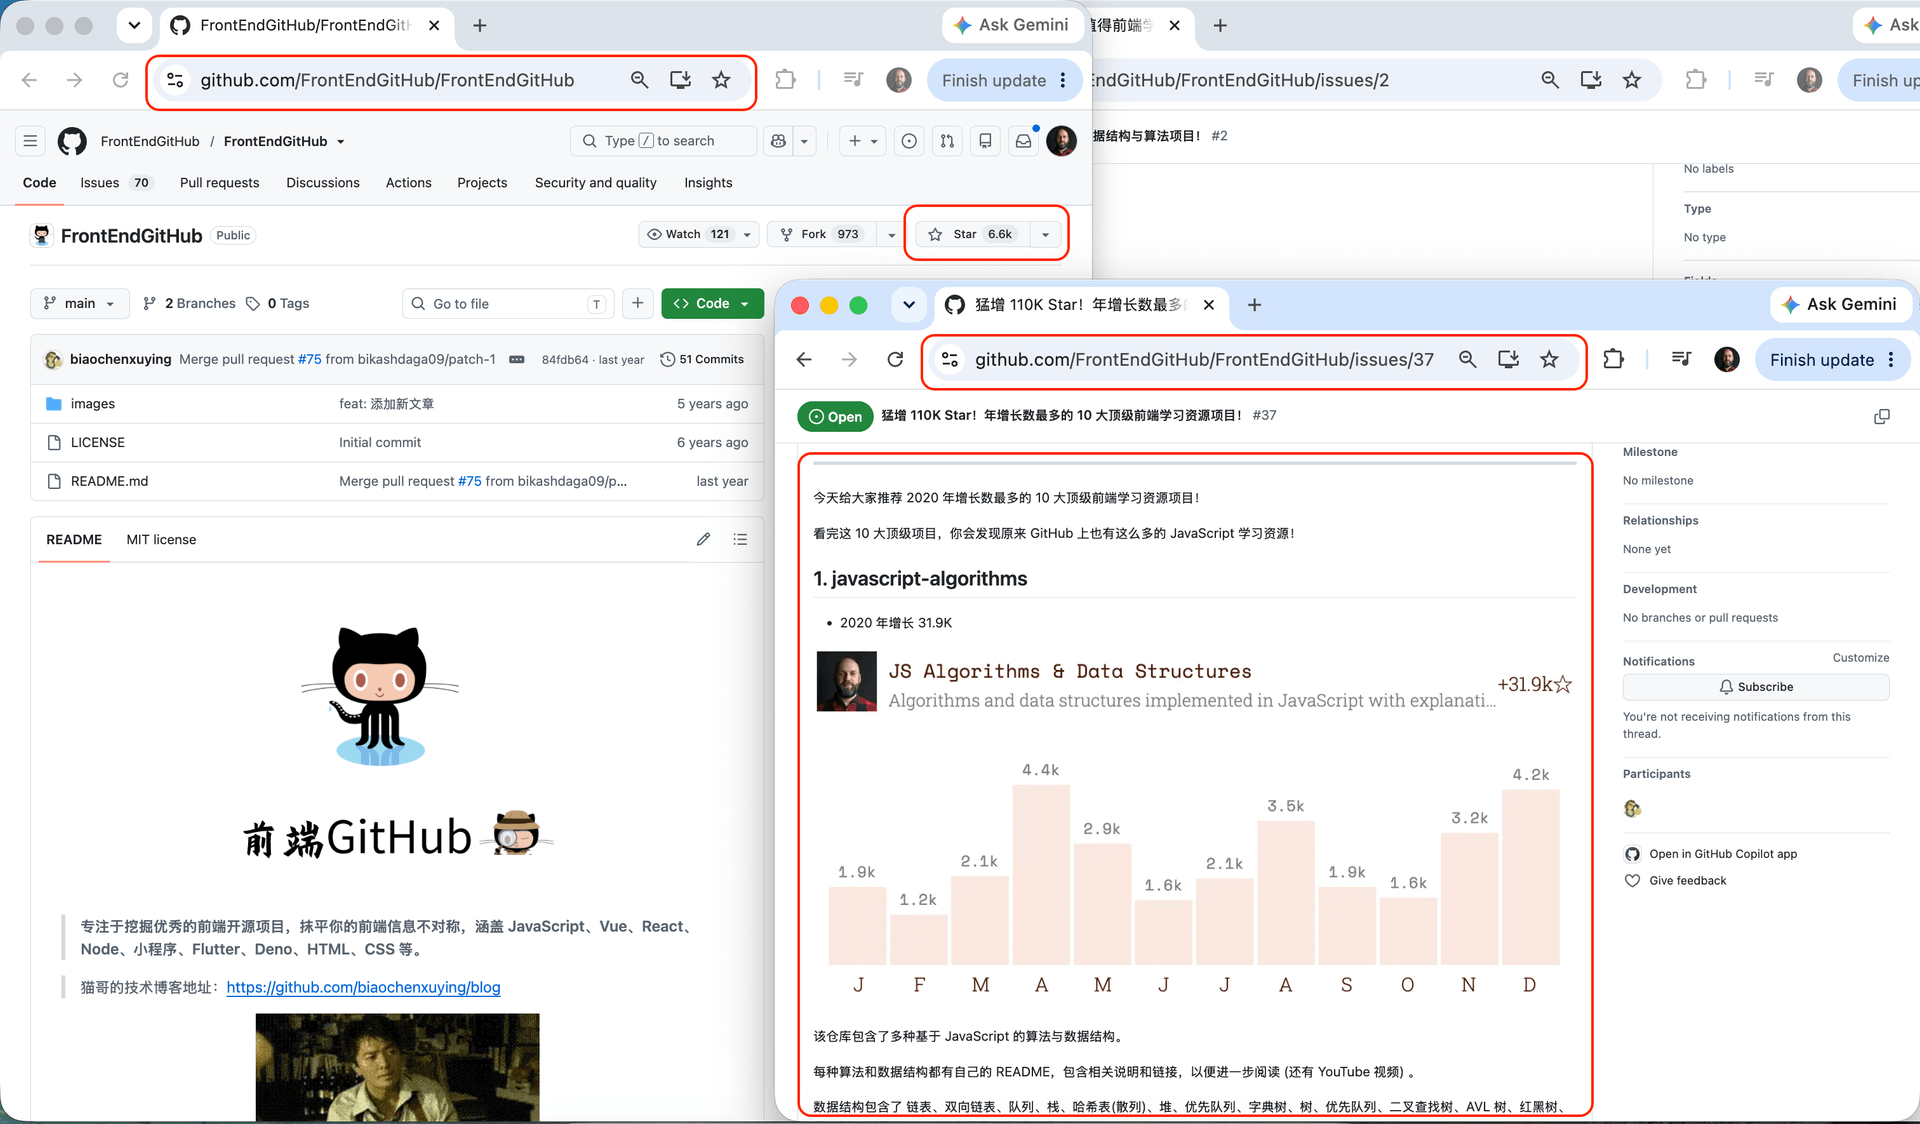Bookmark the issues/2 page with star icon
The width and height of the screenshot is (1920, 1124).
pyautogui.click(x=1632, y=80)
